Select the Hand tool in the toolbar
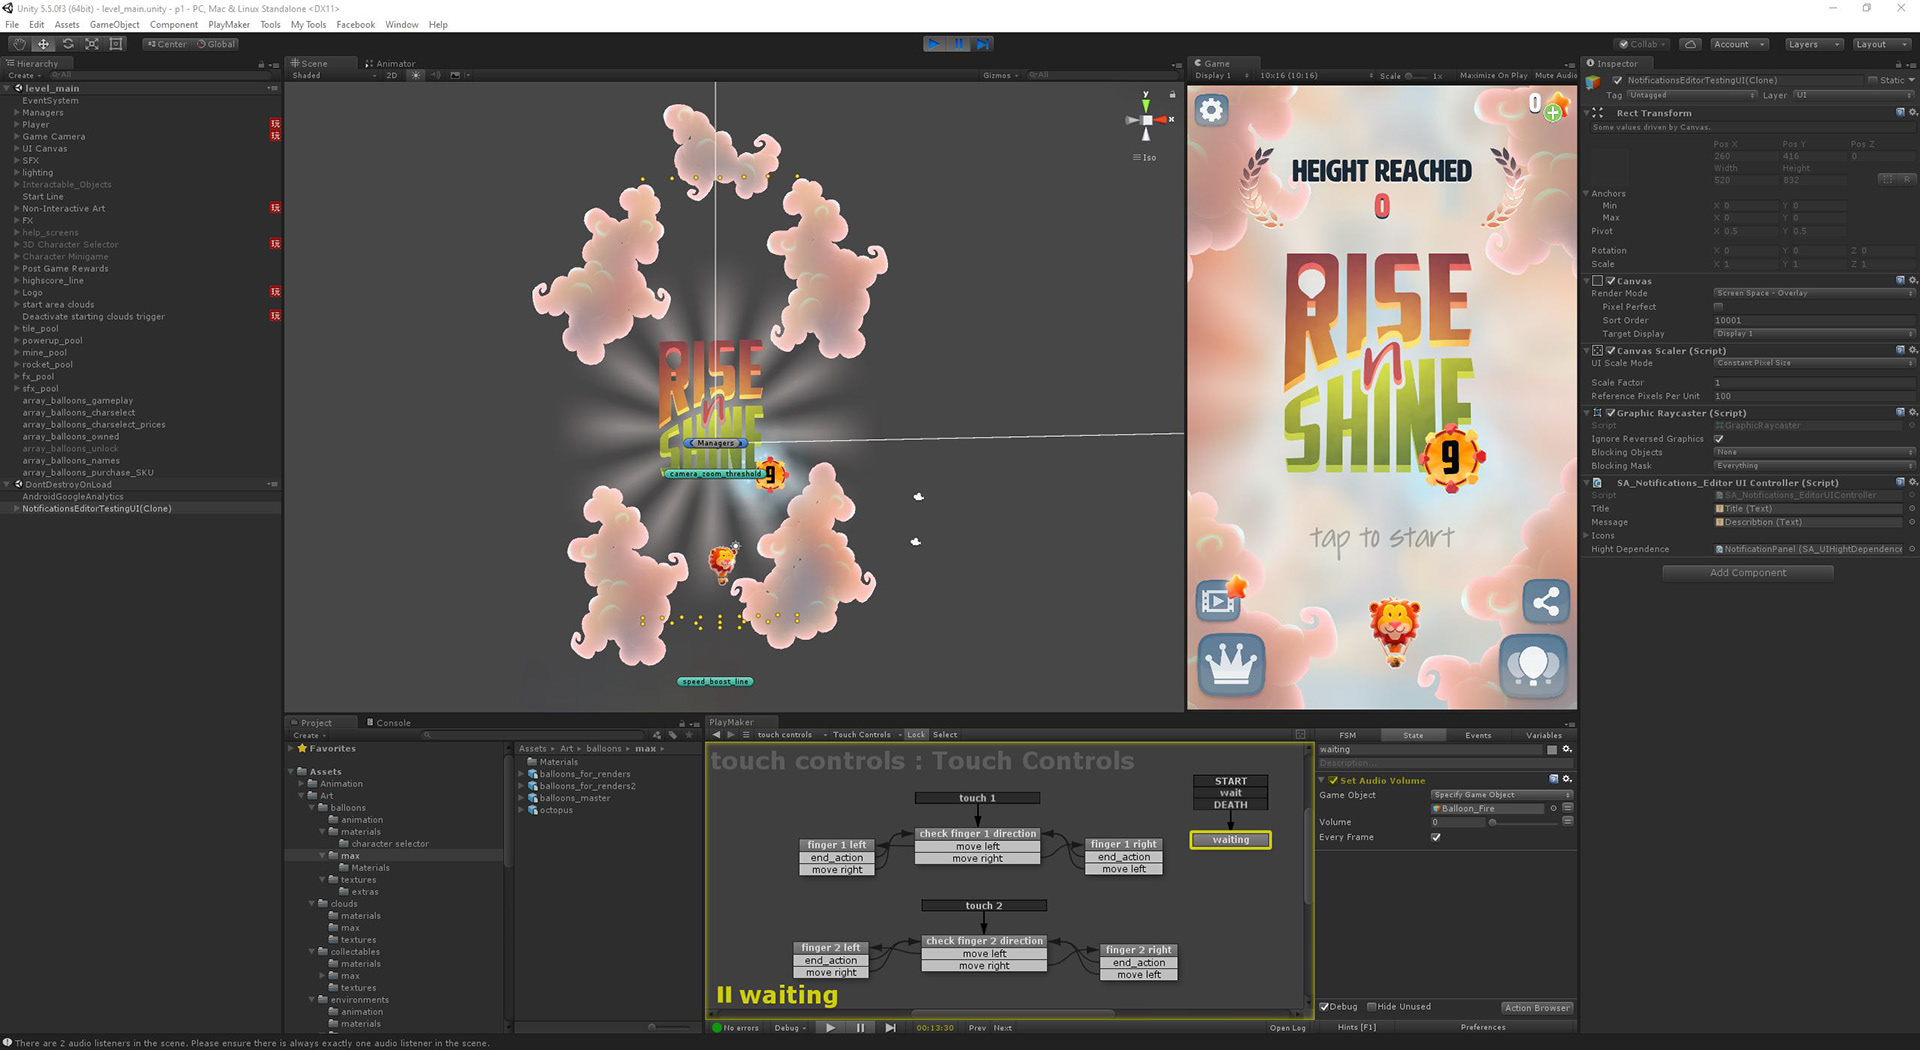1920x1050 pixels. tap(19, 44)
